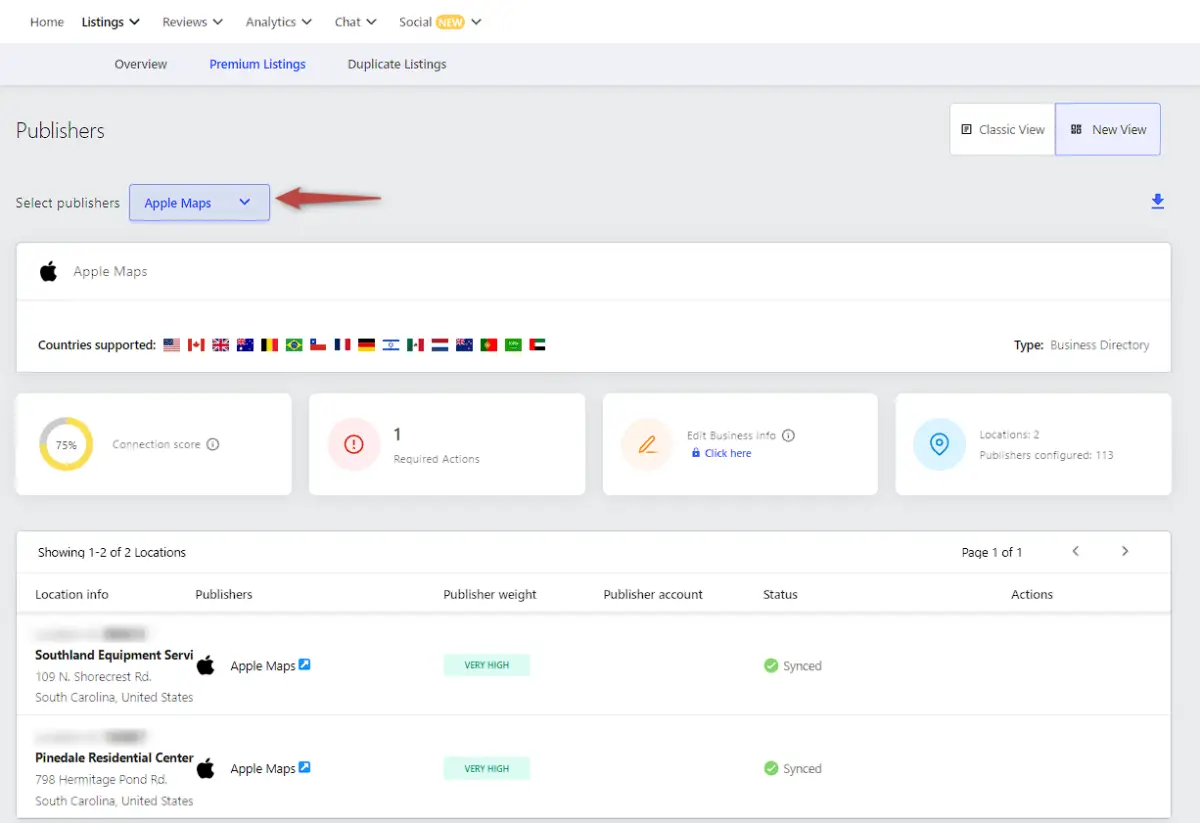The width and height of the screenshot is (1200, 823).
Task: Click the Edit Business info tooltip icon
Action: (788, 436)
